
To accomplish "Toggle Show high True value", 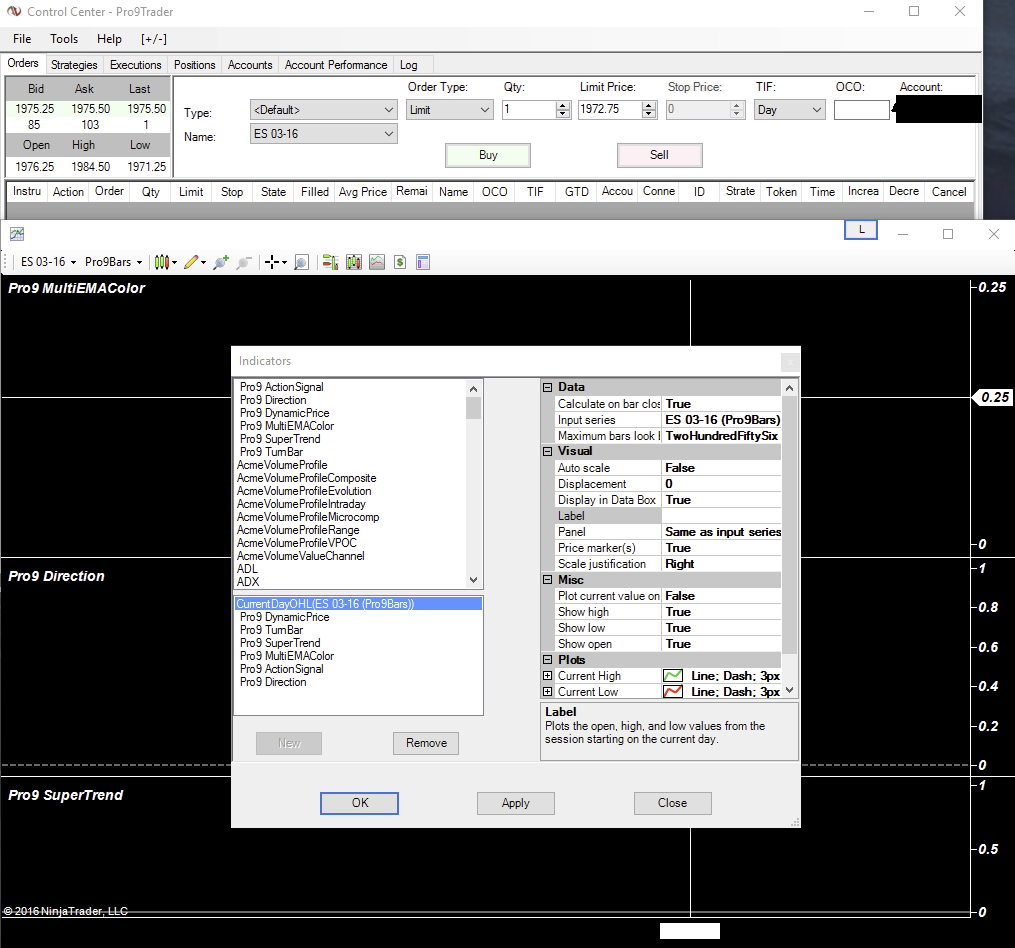I will click(x=722, y=612).
